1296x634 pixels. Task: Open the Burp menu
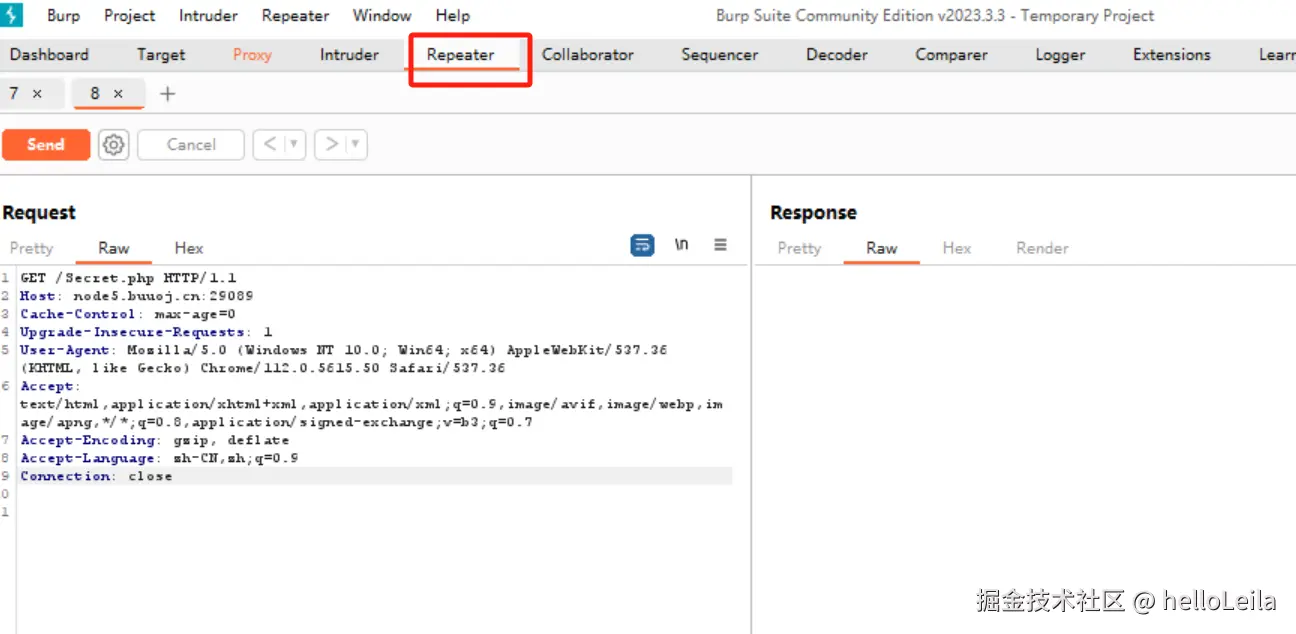tap(63, 15)
